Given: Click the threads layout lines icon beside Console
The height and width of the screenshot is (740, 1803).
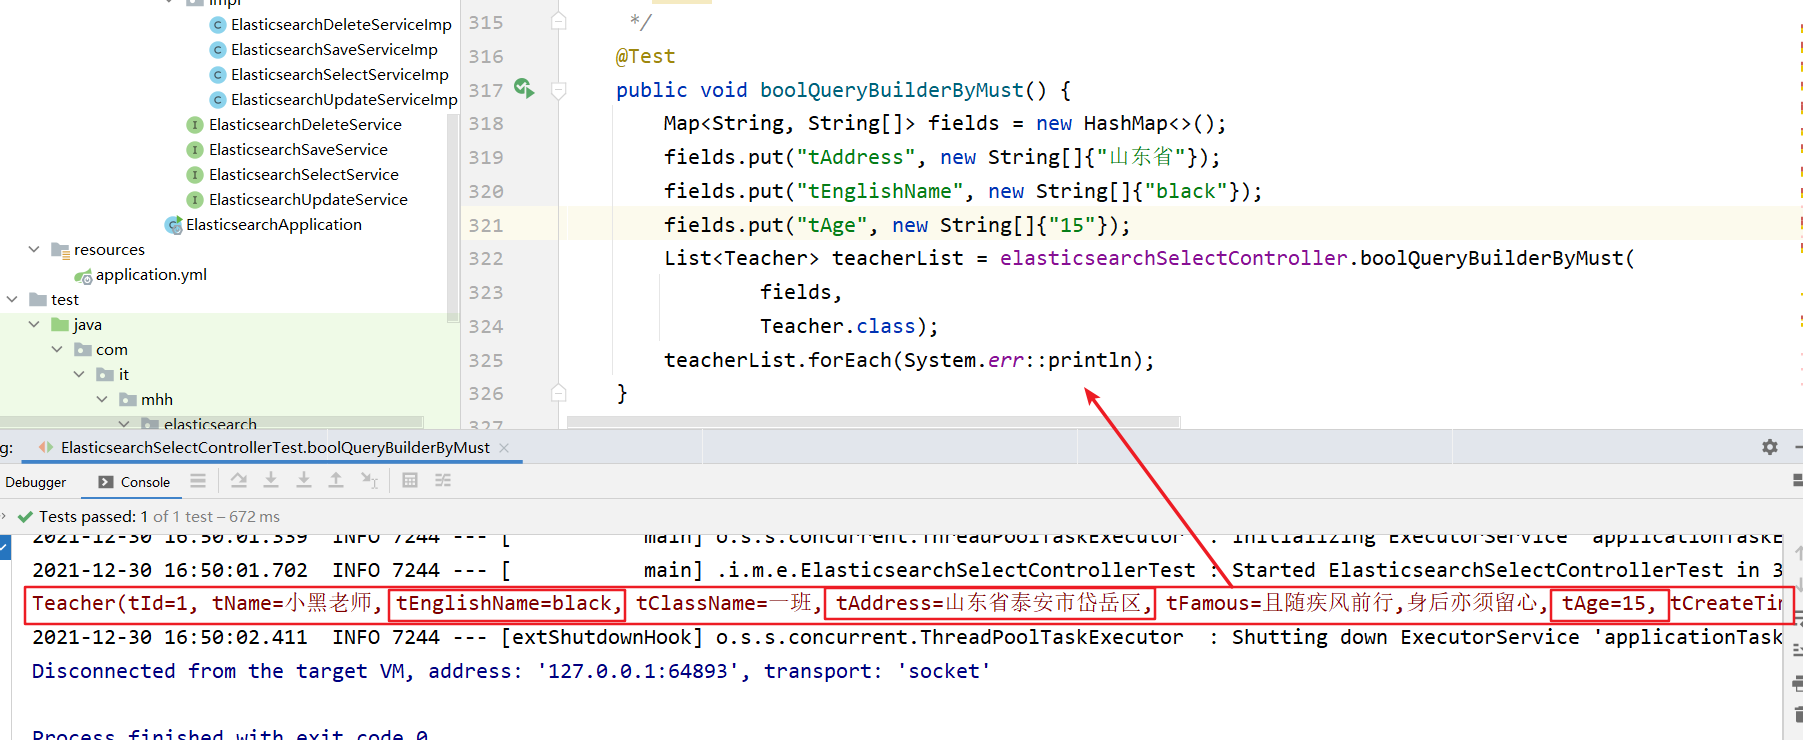Looking at the screenshot, I should point(198,481).
